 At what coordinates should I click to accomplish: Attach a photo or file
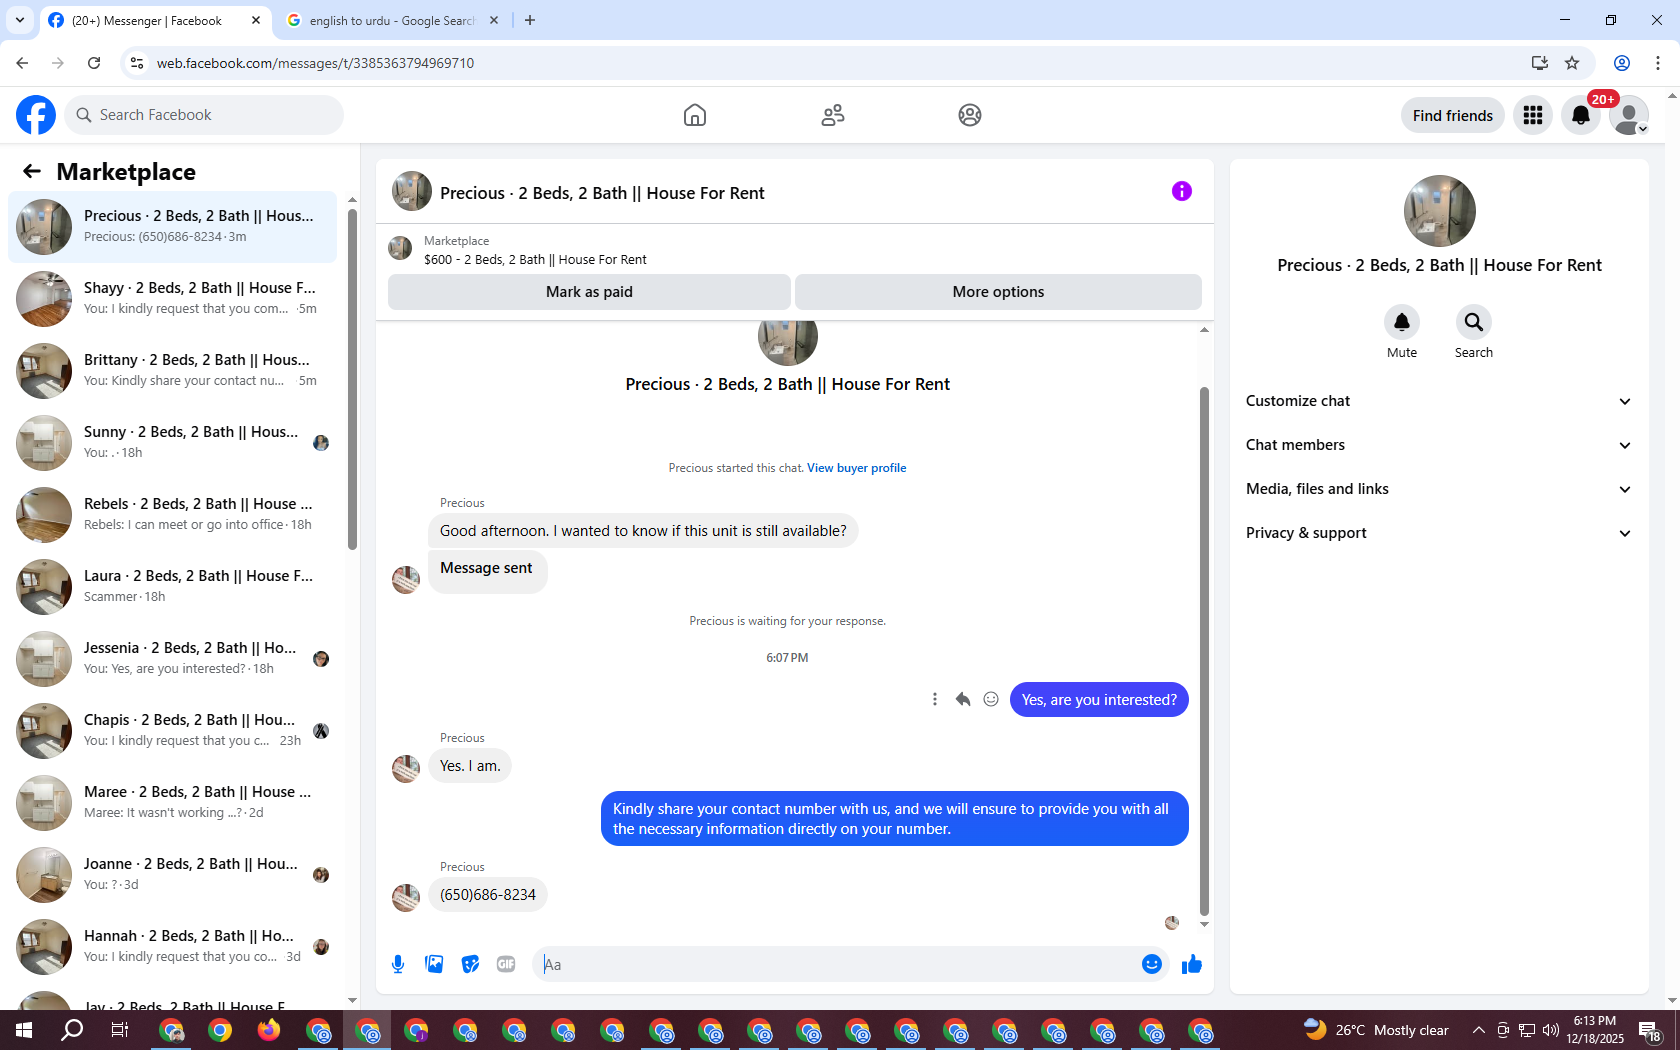[x=434, y=964]
